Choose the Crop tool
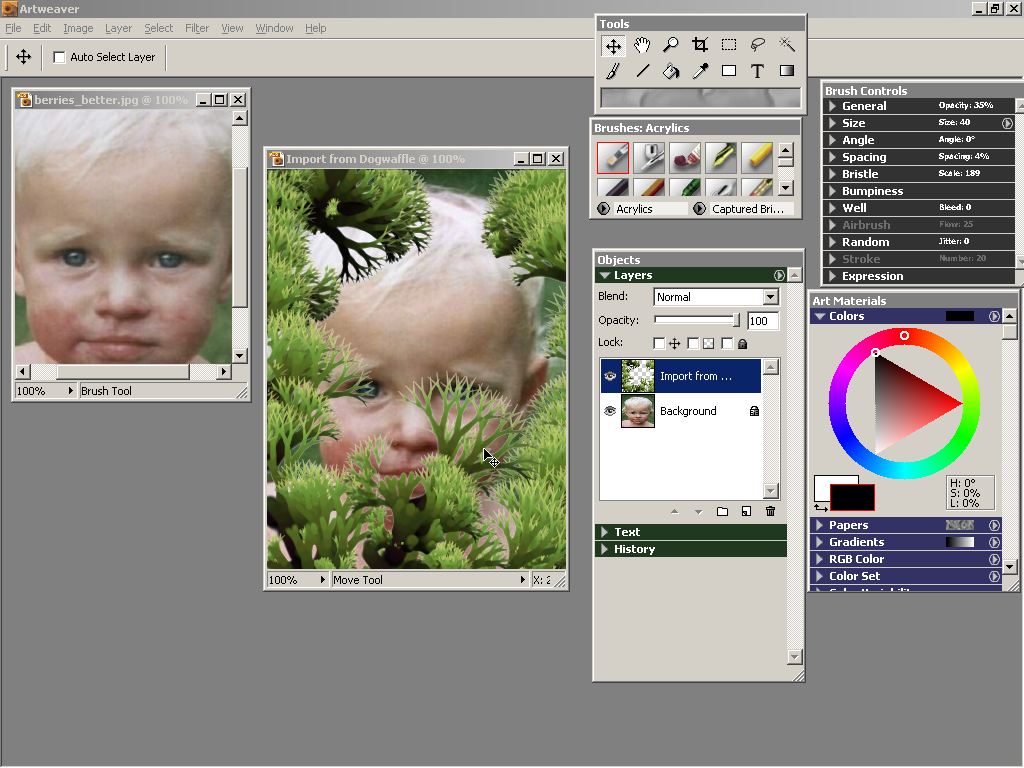The width and height of the screenshot is (1024, 768). tap(700, 45)
